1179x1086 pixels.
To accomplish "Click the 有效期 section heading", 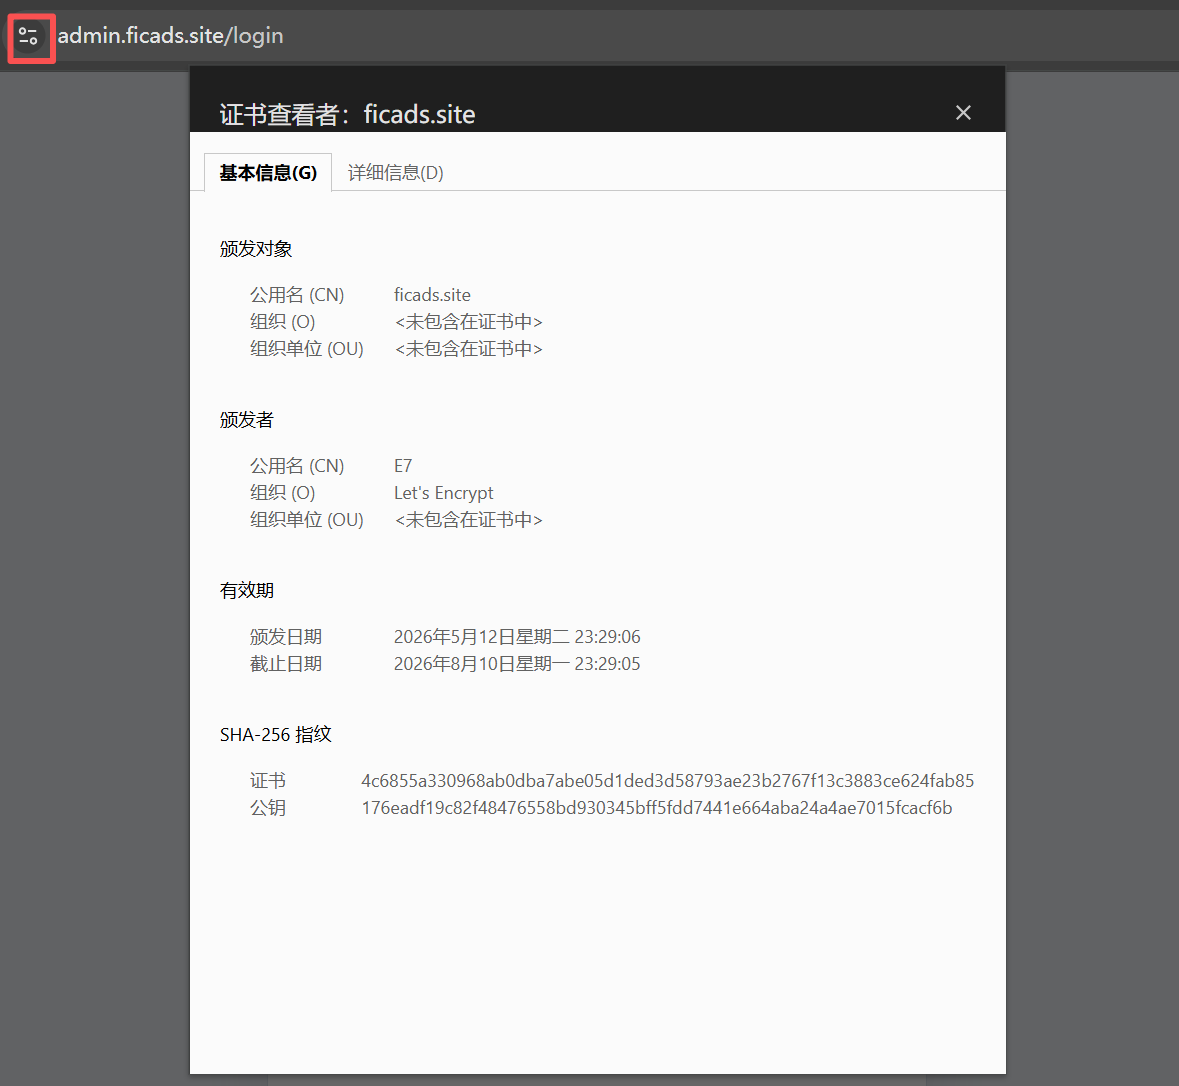I will pos(247,590).
